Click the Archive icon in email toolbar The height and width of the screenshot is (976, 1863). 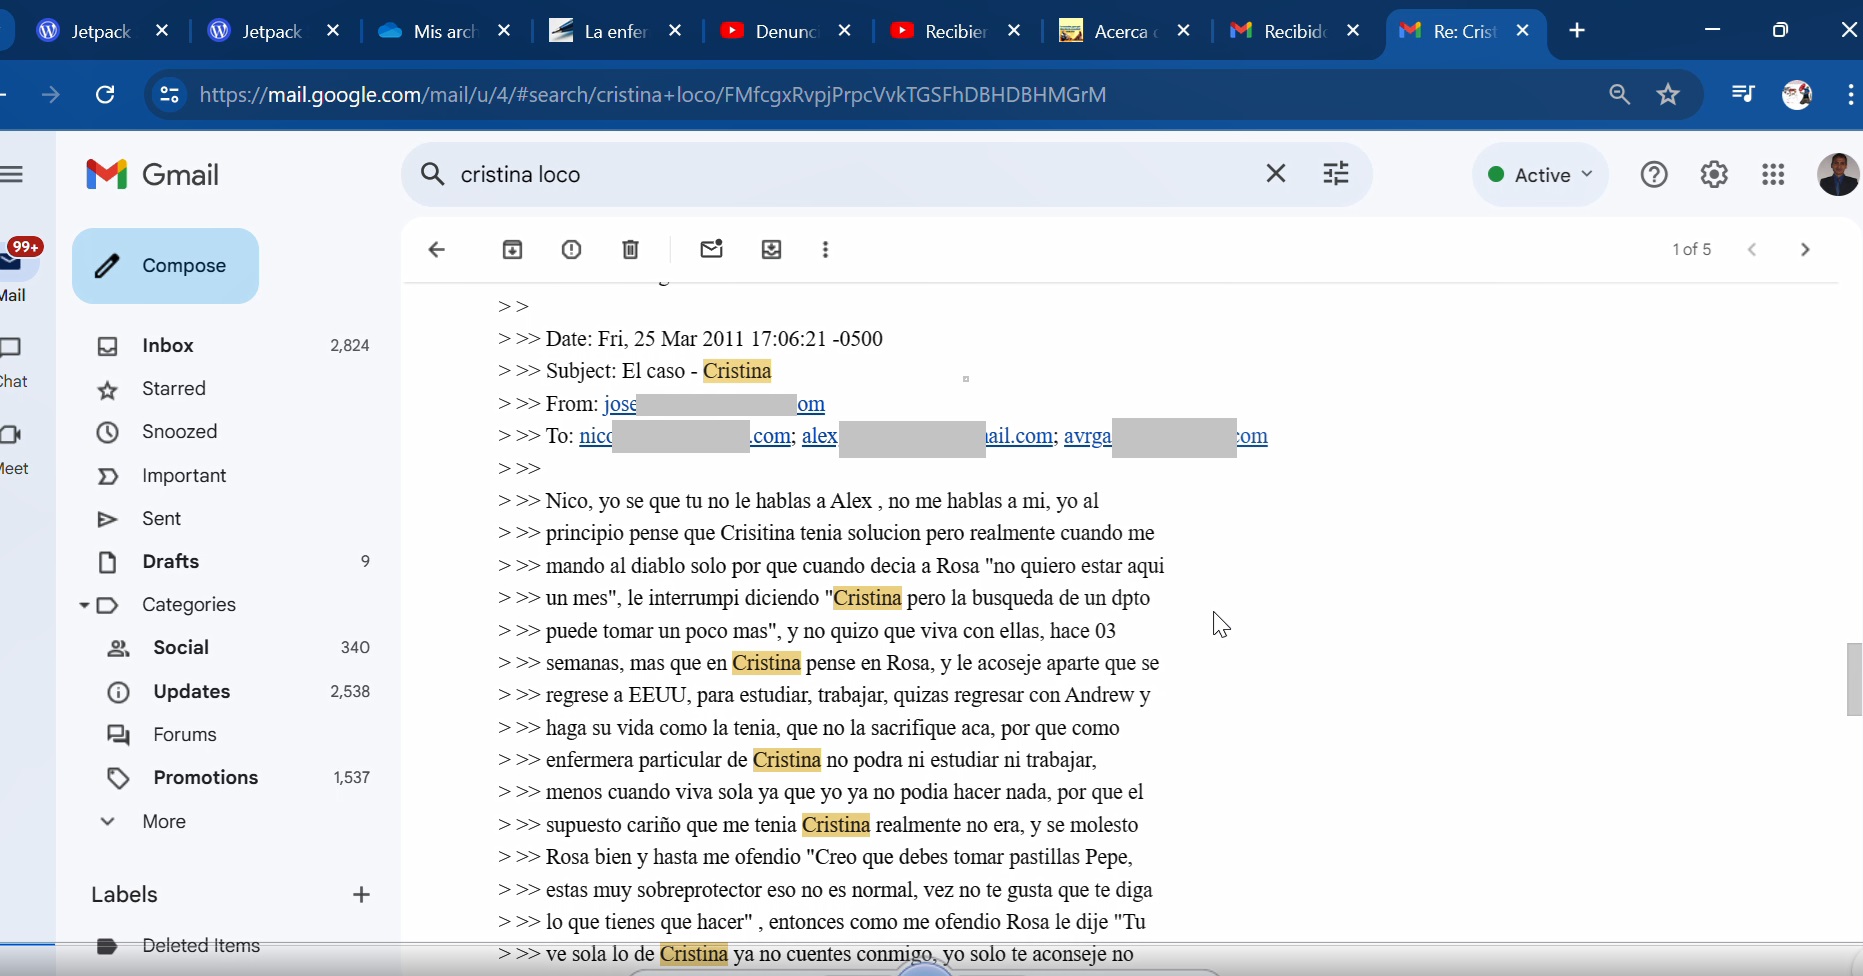512,250
